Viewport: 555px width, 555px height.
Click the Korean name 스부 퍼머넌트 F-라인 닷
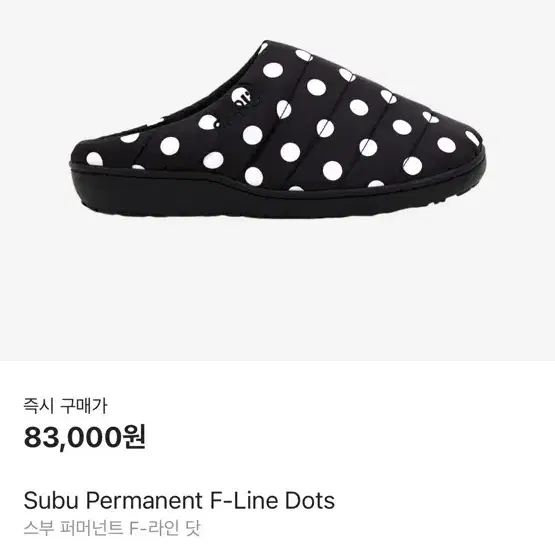tap(112, 528)
